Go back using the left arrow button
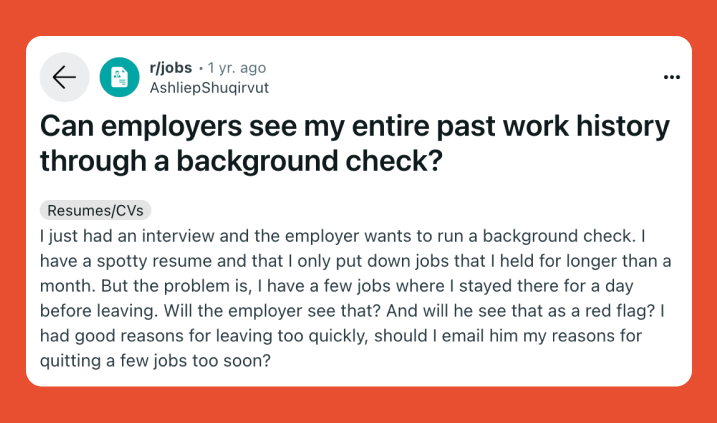This screenshot has width=717, height=423. (x=64, y=77)
